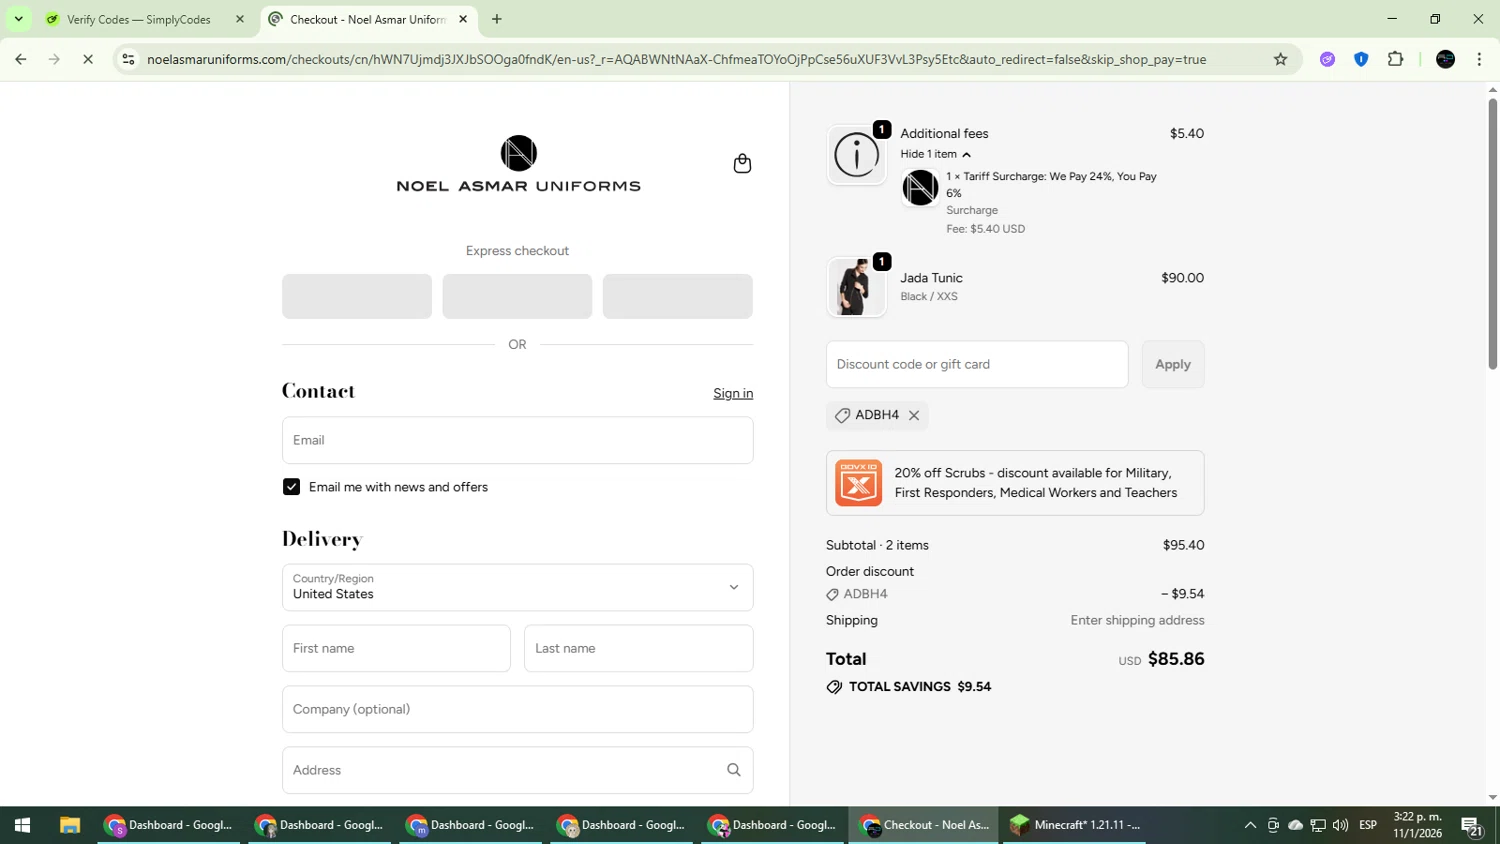Focus the First name field
The height and width of the screenshot is (844, 1500).
396,648
